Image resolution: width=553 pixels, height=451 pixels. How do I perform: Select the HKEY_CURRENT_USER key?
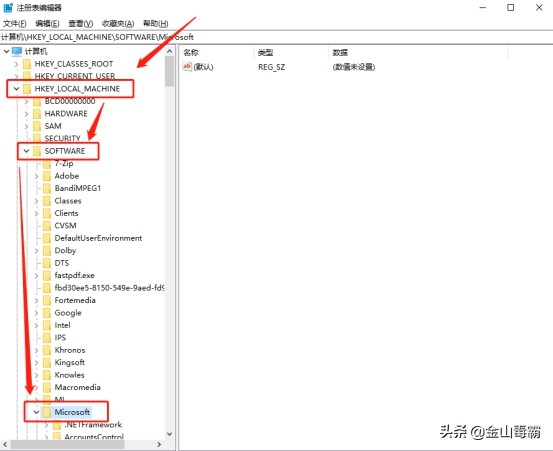click(x=75, y=76)
